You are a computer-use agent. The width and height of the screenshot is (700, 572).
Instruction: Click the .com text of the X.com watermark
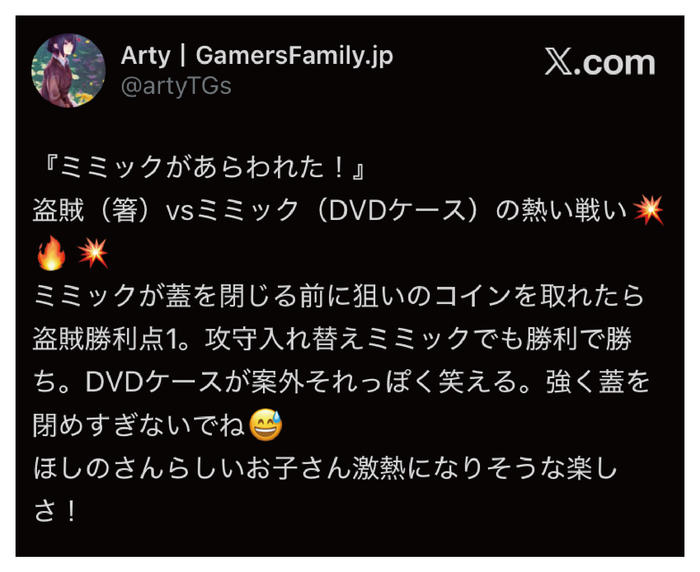[614, 63]
